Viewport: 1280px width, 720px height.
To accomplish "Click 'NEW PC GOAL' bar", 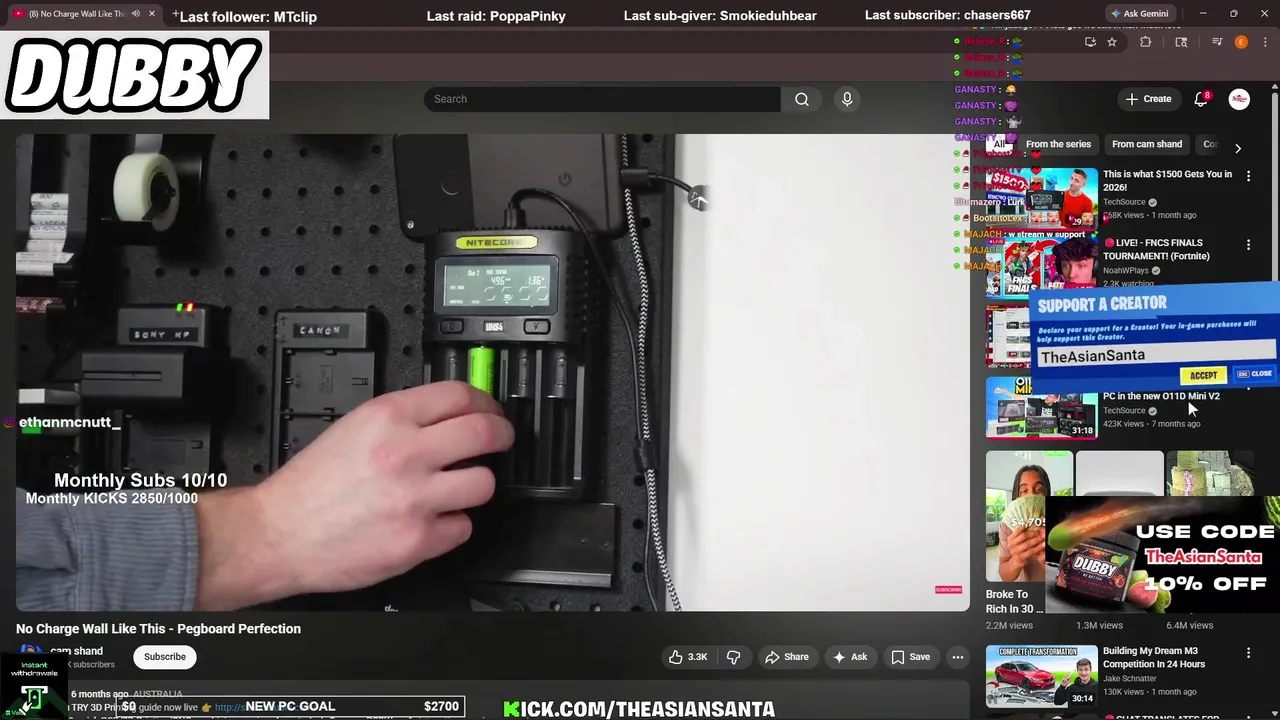I will [x=290, y=706].
